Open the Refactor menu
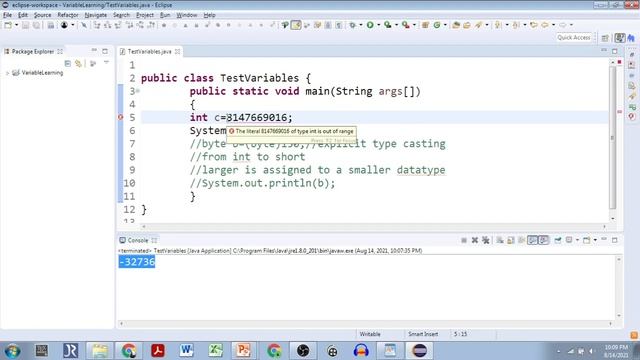 coord(68,15)
